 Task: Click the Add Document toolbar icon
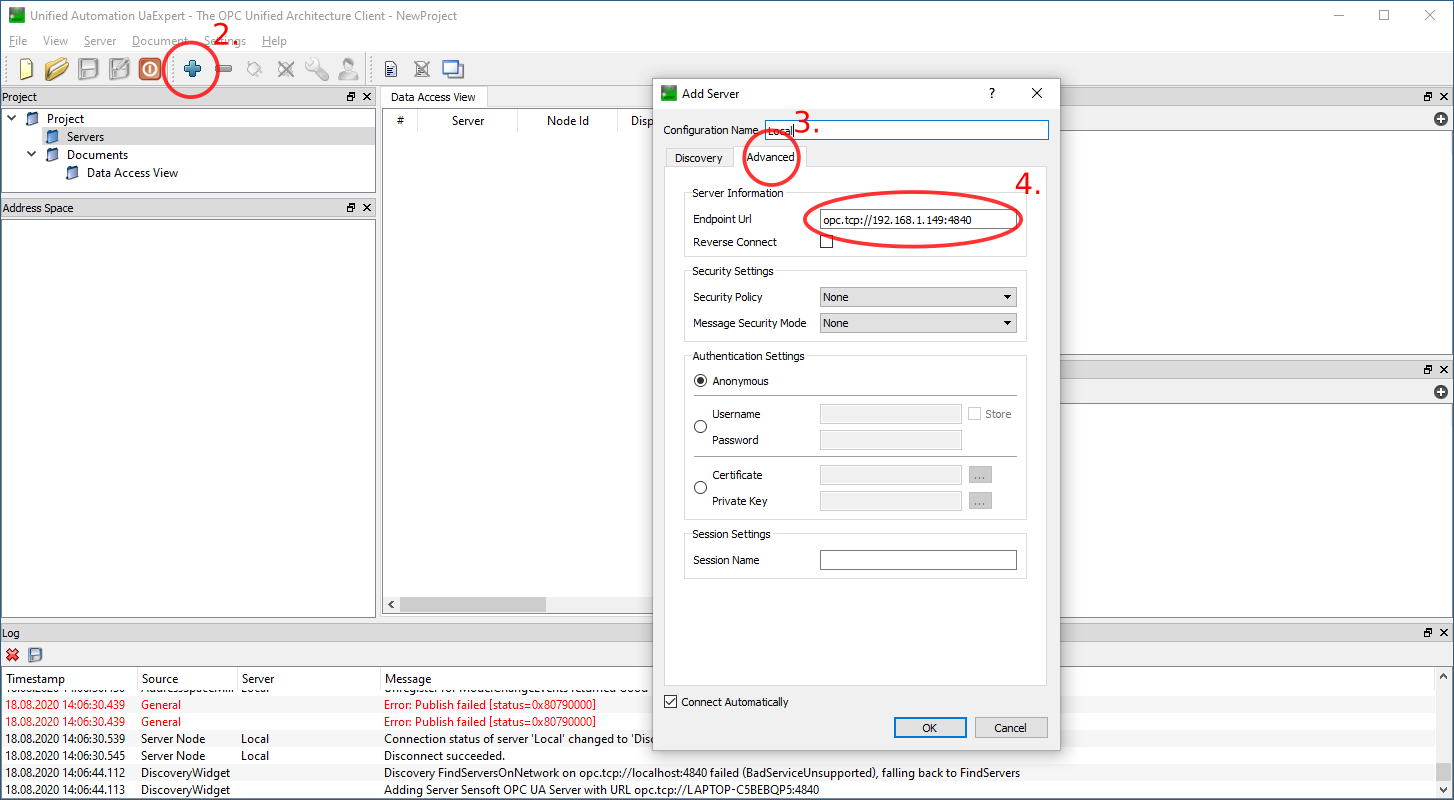tap(391, 69)
